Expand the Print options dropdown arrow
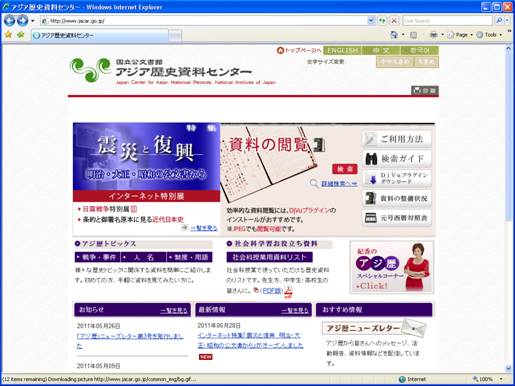Viewport: 515px width, 386px height. 443,35
